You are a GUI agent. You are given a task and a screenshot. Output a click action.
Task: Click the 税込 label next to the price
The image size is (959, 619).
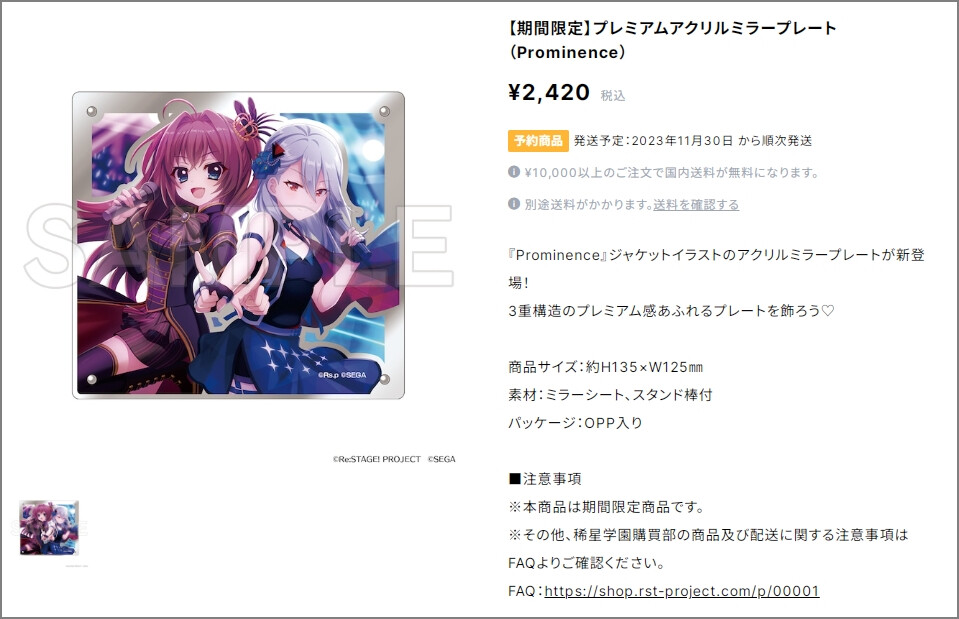tap(613, 95)
